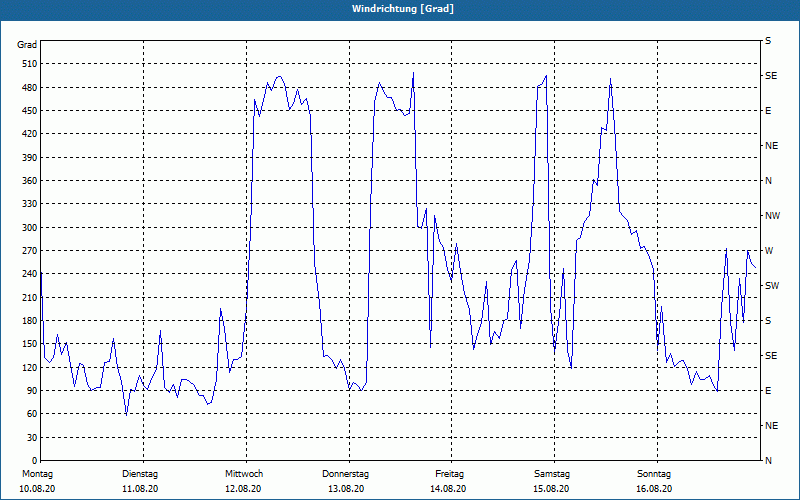The image size is (800, 500).
Task: Select the y-axis value 30
Action: click(33, 438)
